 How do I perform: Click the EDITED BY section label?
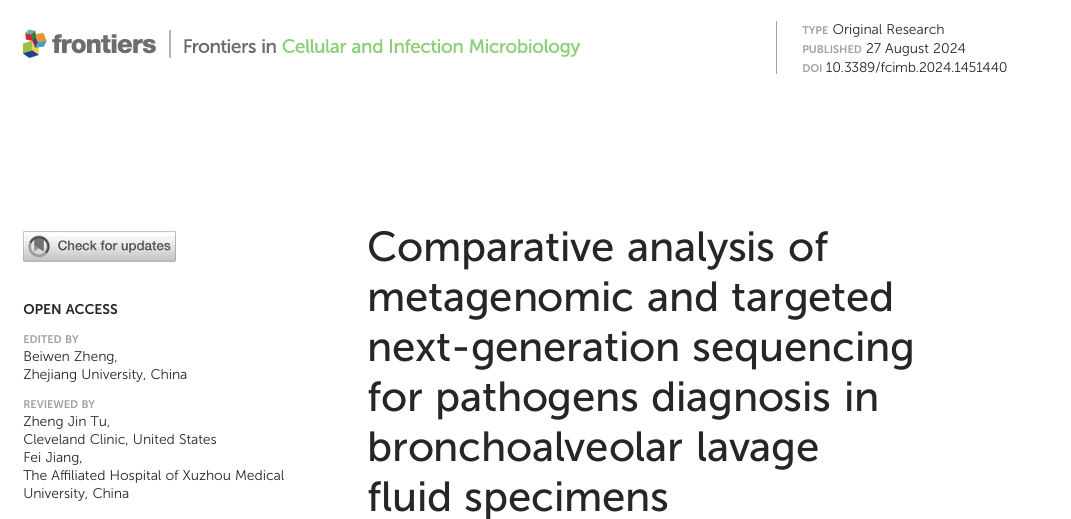[51, 340]
